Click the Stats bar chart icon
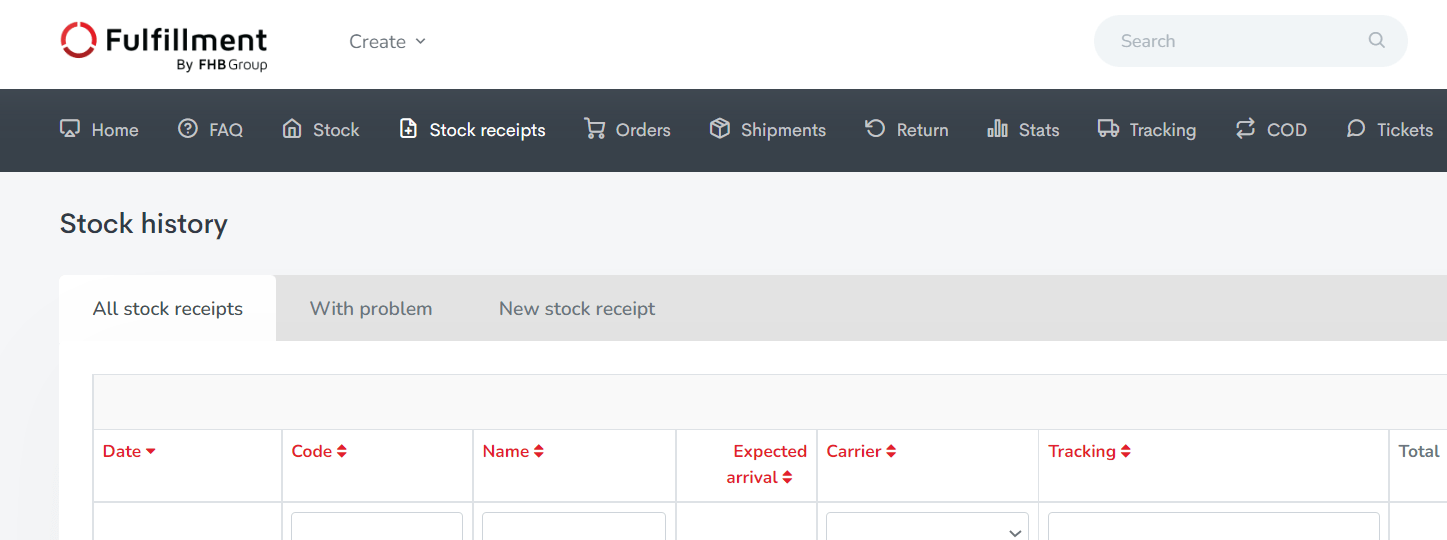This screenshot has height=540, width=1447. (x=997, y=129)
